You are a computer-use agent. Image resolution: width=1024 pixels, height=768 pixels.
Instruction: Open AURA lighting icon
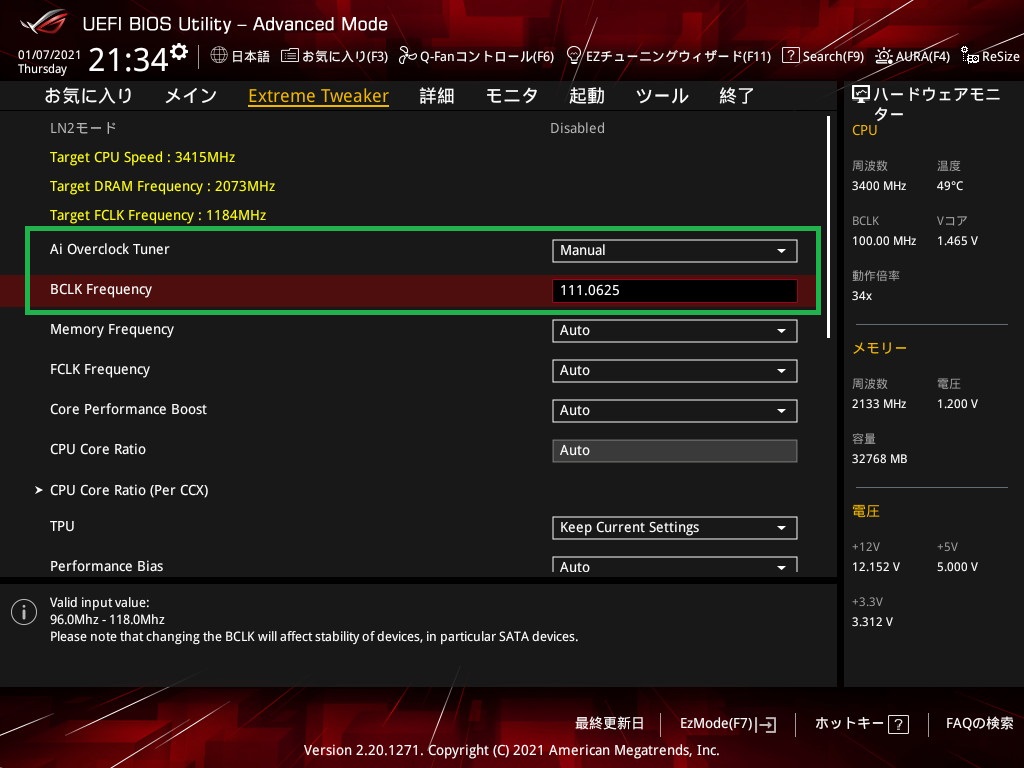[x=884, y=56]
